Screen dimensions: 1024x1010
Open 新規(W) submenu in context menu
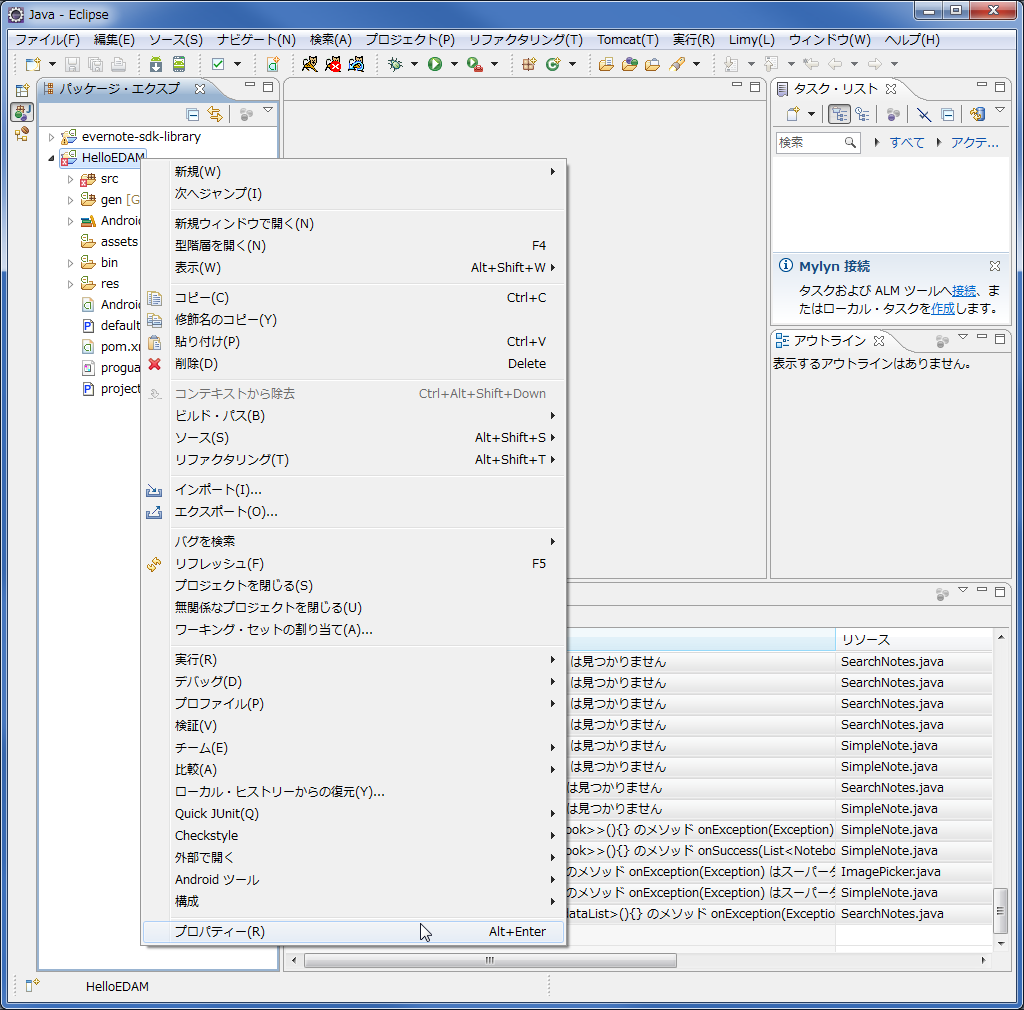click(x=353, y=172)
